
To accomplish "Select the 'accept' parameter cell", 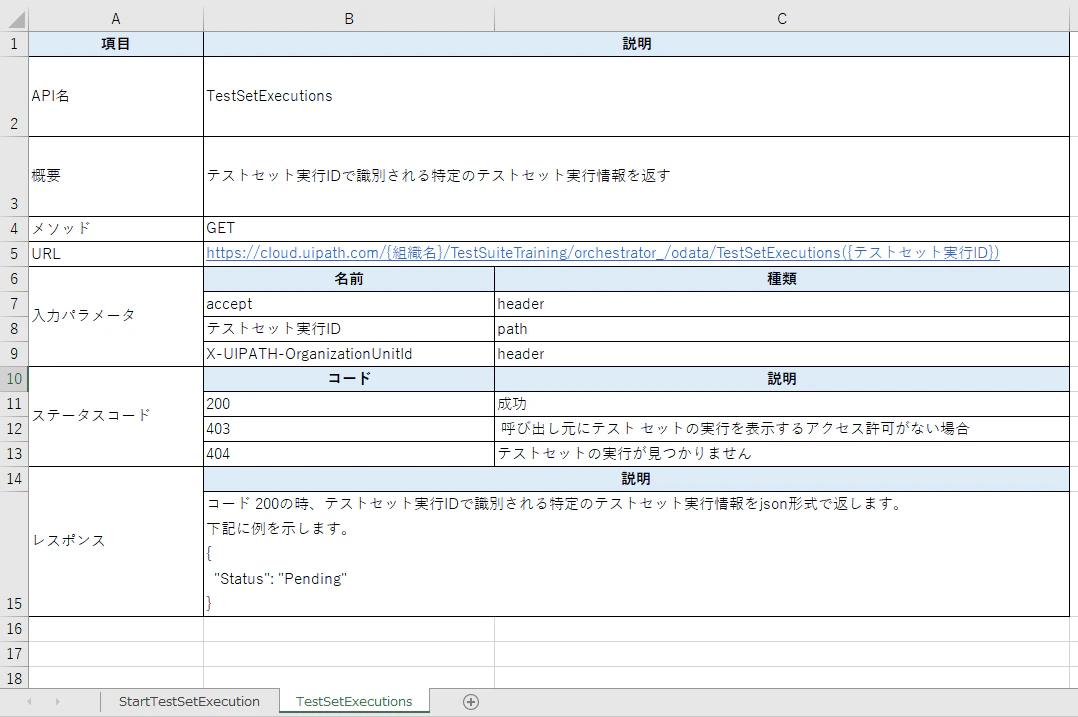I will coord(349,304).
